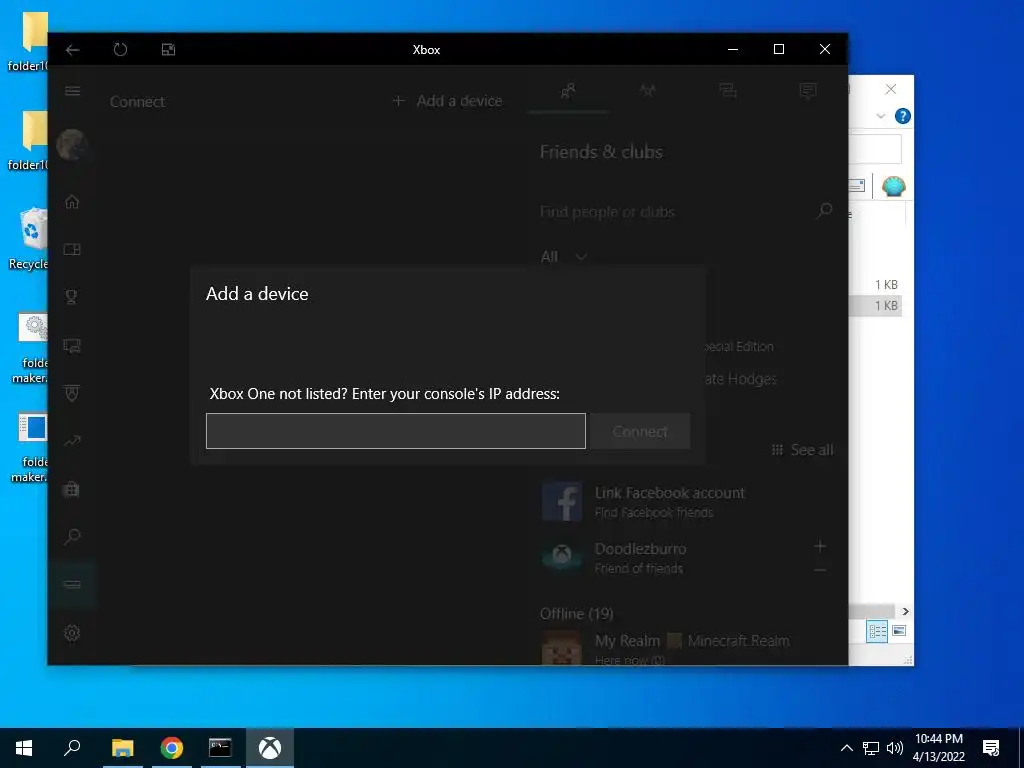
Task: Open the Clubs shield icon
Action: pyautogui.click(x=72, y=393)
